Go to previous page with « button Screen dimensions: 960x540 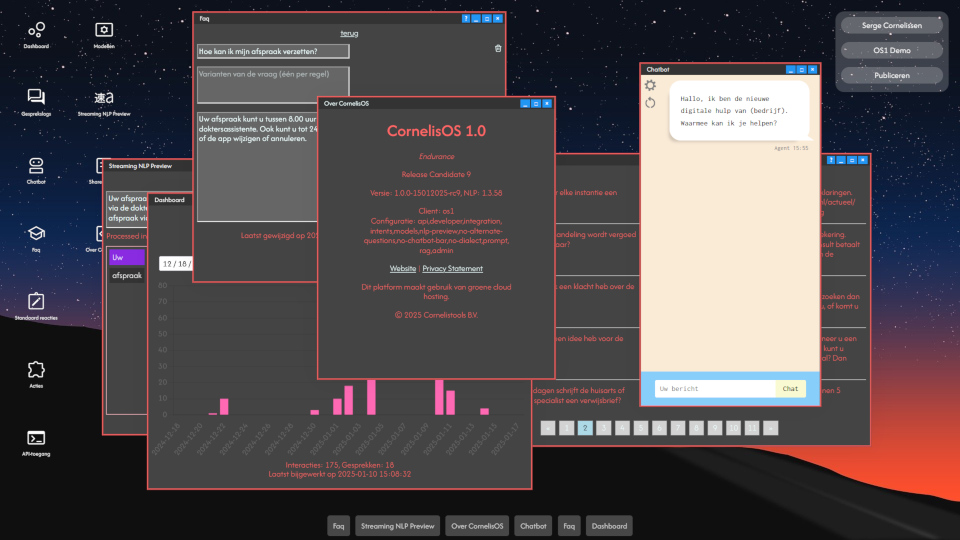[x=548, y=428]
